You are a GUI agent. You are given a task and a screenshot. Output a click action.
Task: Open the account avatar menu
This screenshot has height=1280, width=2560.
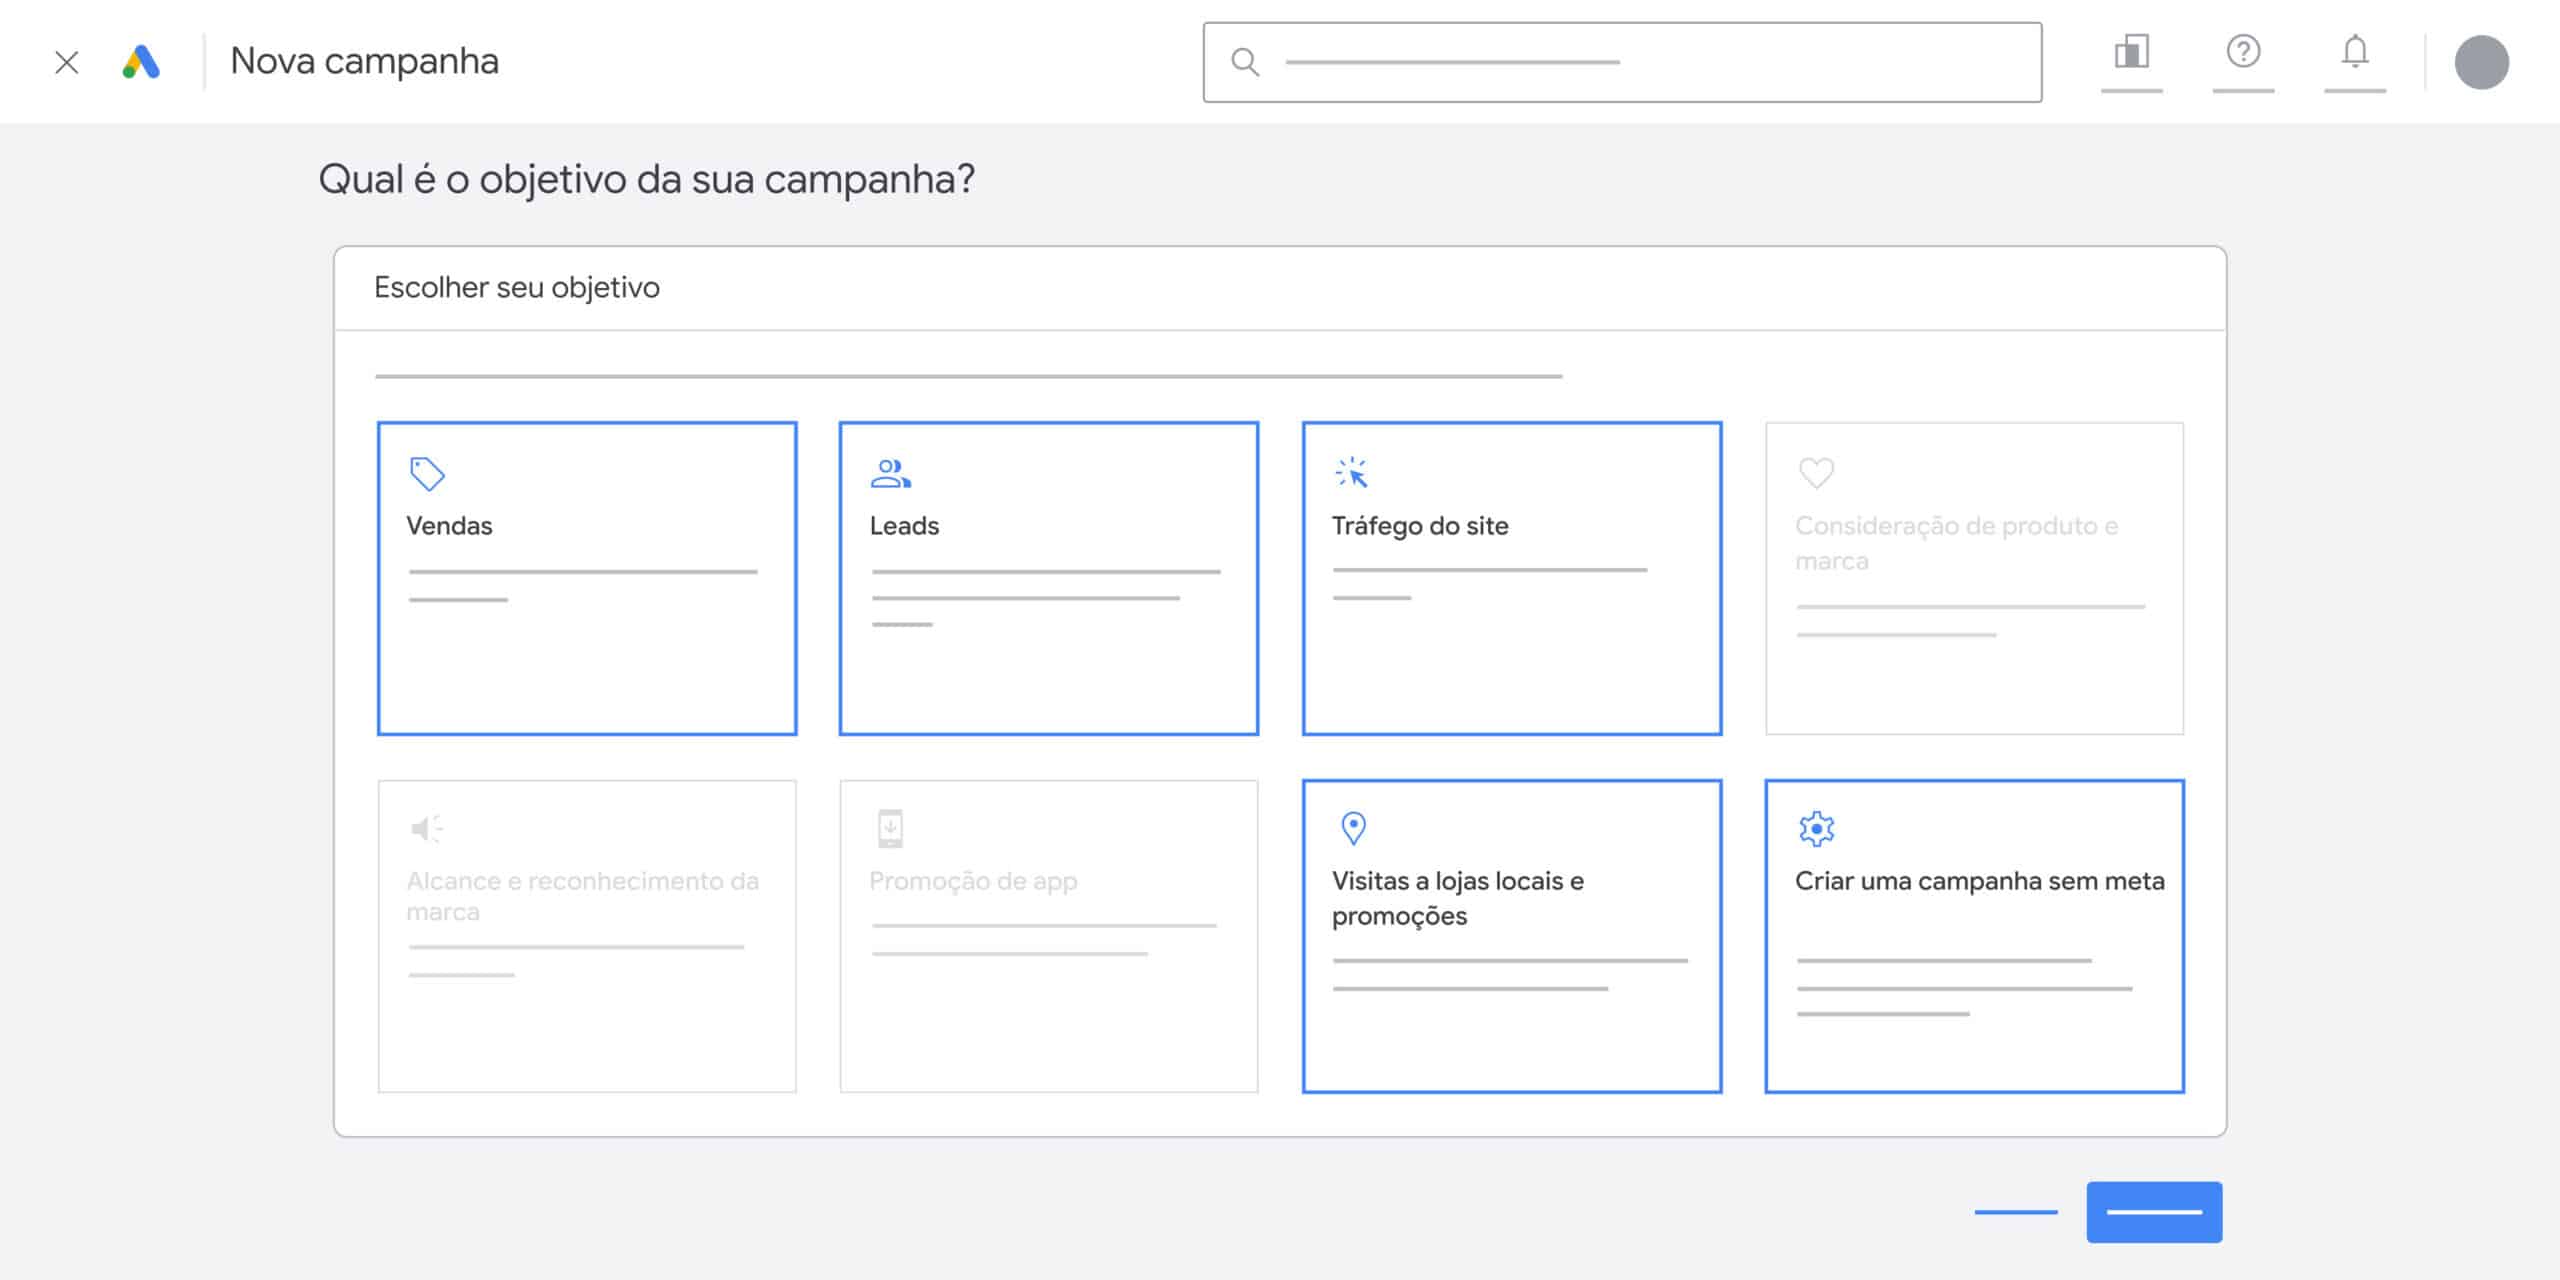tap(2481, 62)
